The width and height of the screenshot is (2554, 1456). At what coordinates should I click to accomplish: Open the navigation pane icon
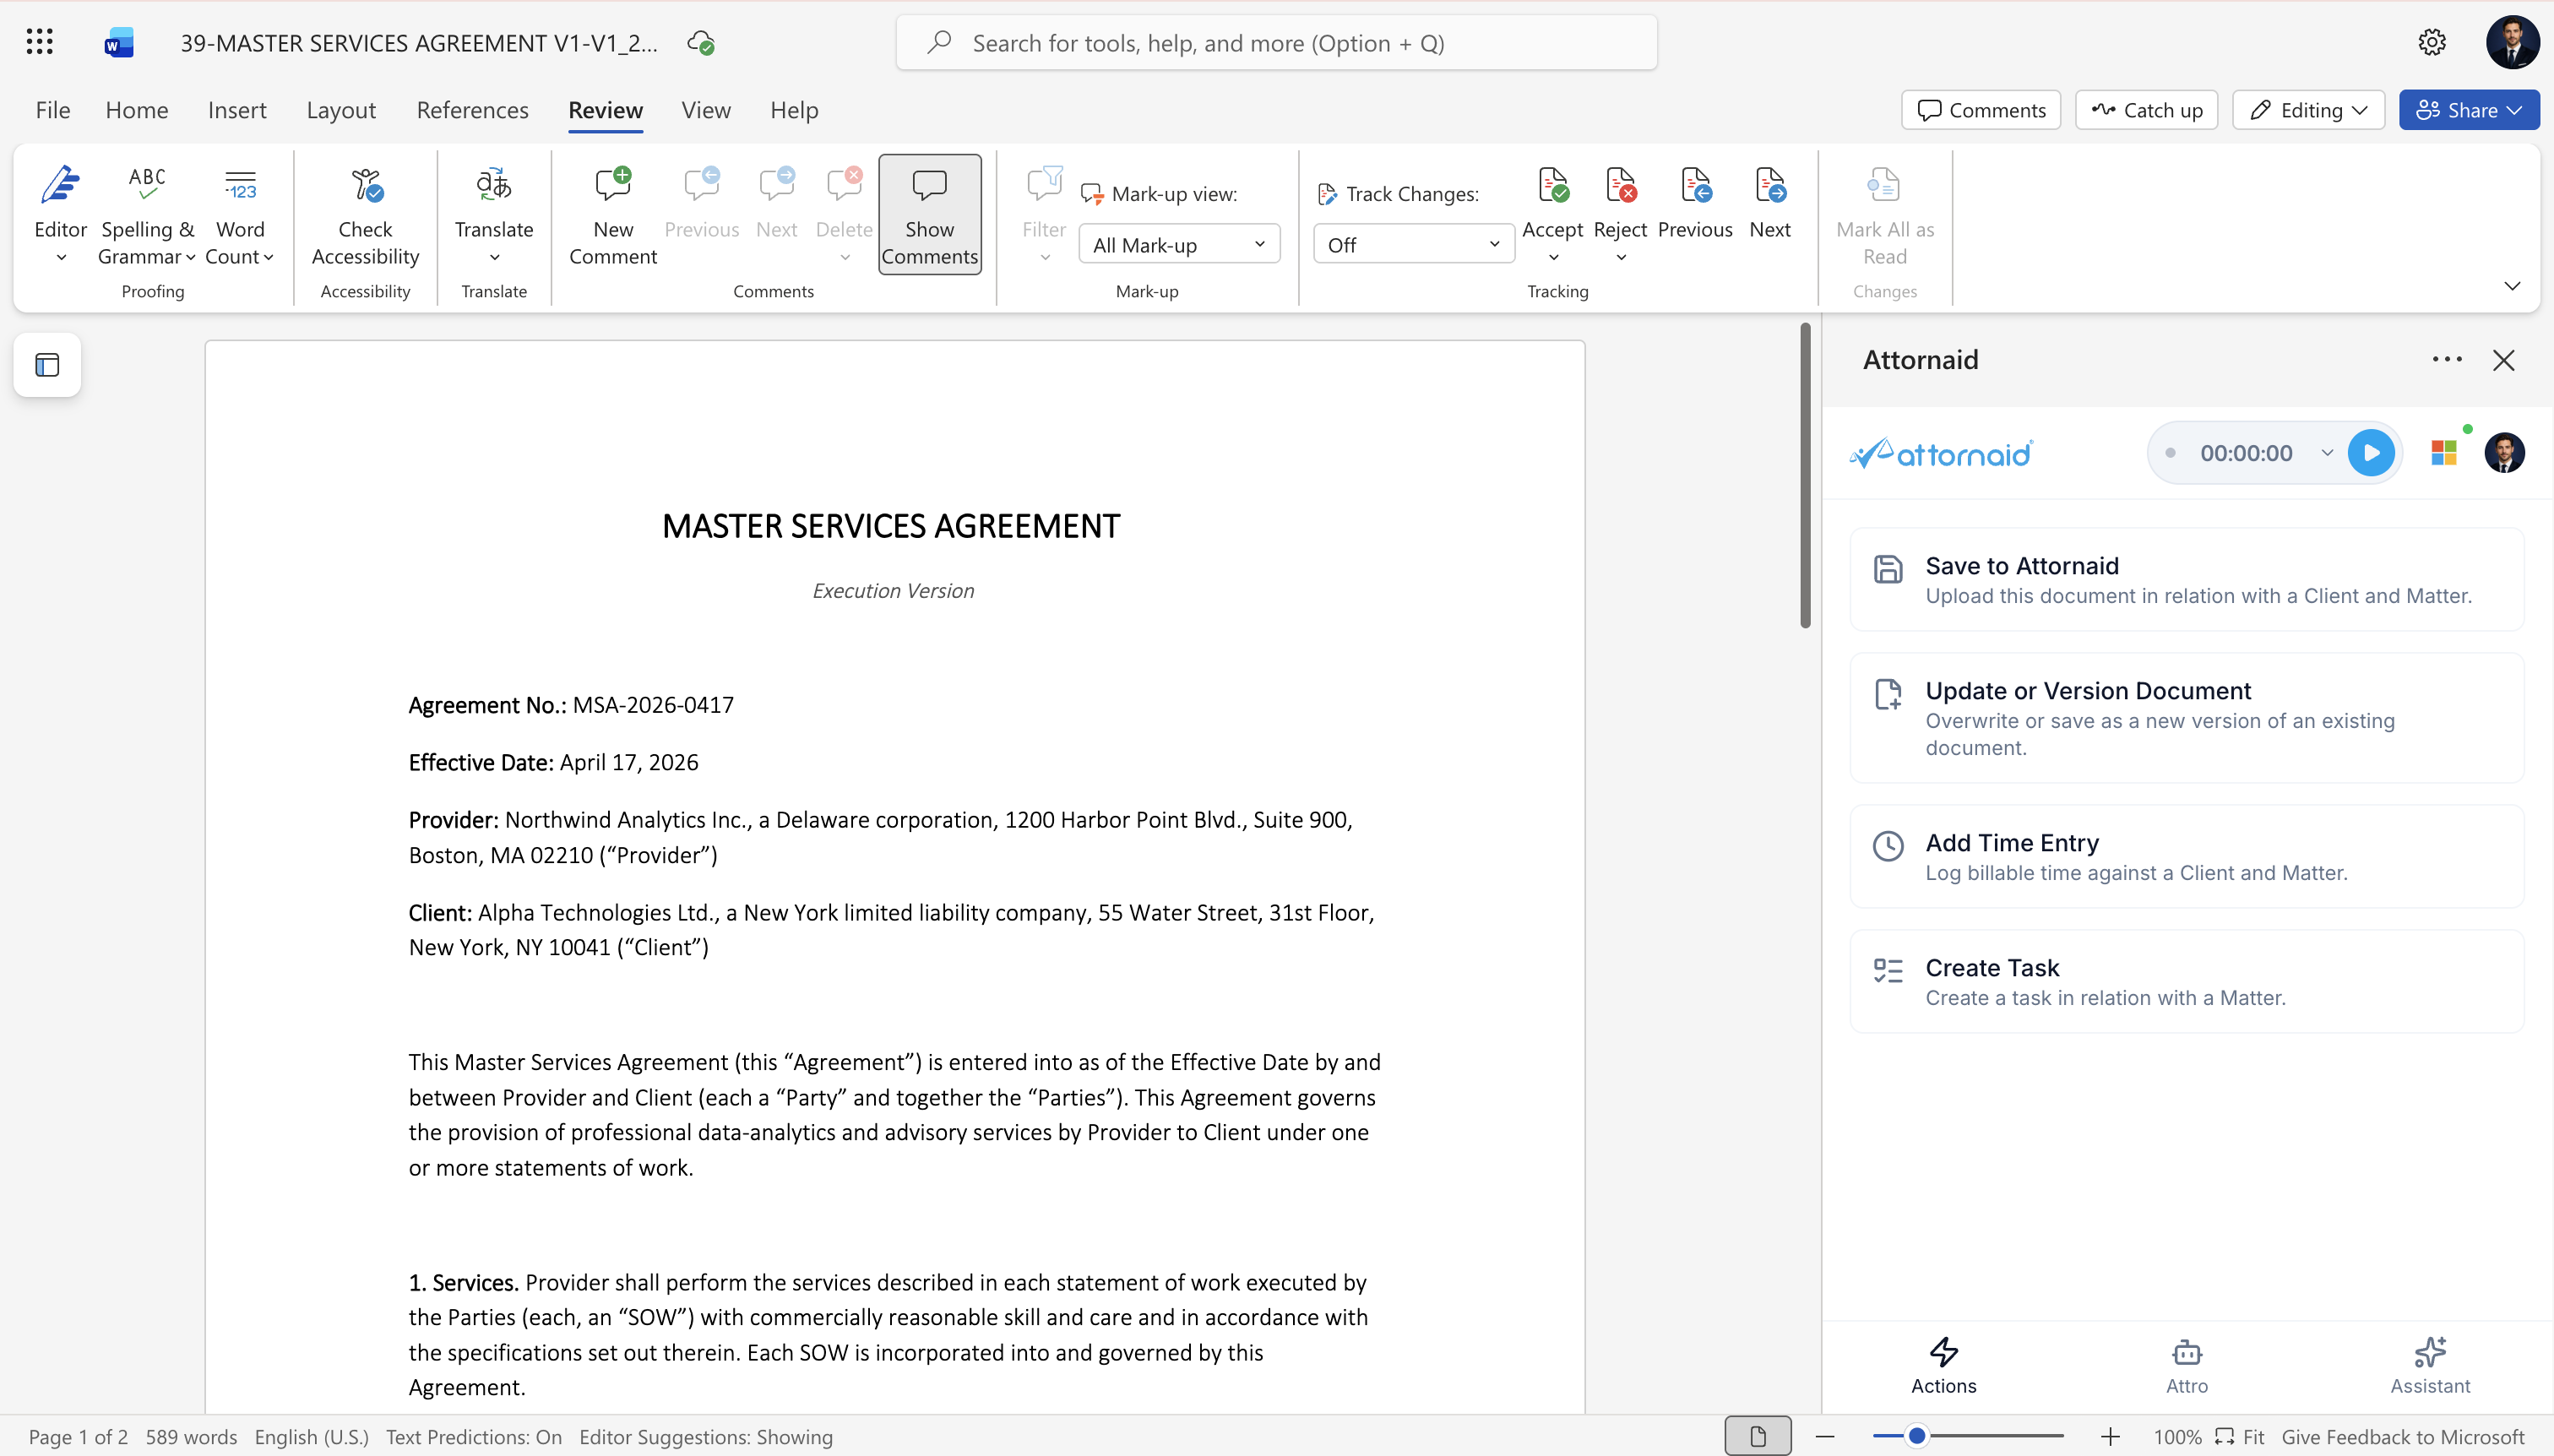pyautogui.click(x=47, y=365)
